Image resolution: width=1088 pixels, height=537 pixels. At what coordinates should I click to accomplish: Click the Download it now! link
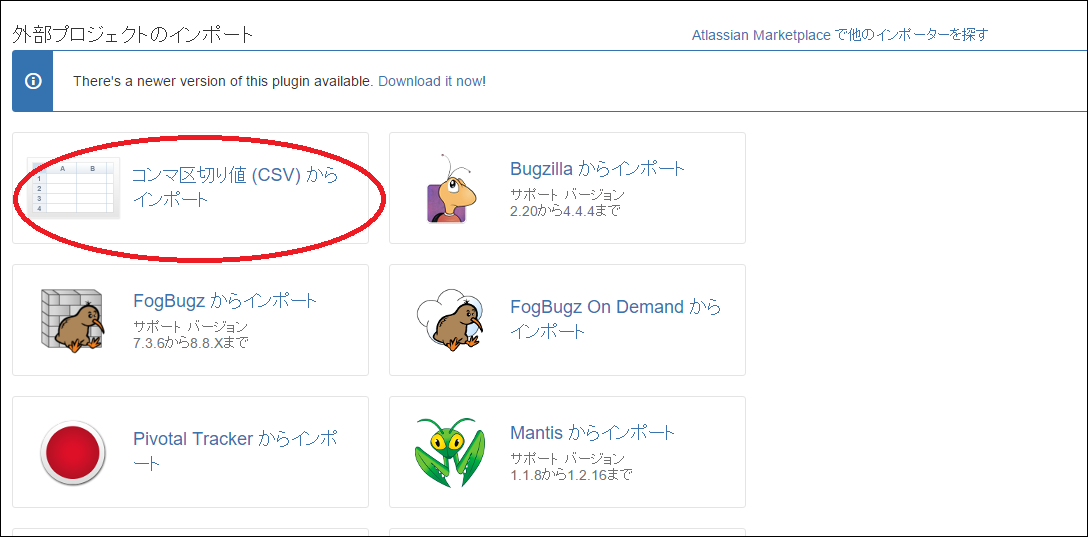[432, 81]
